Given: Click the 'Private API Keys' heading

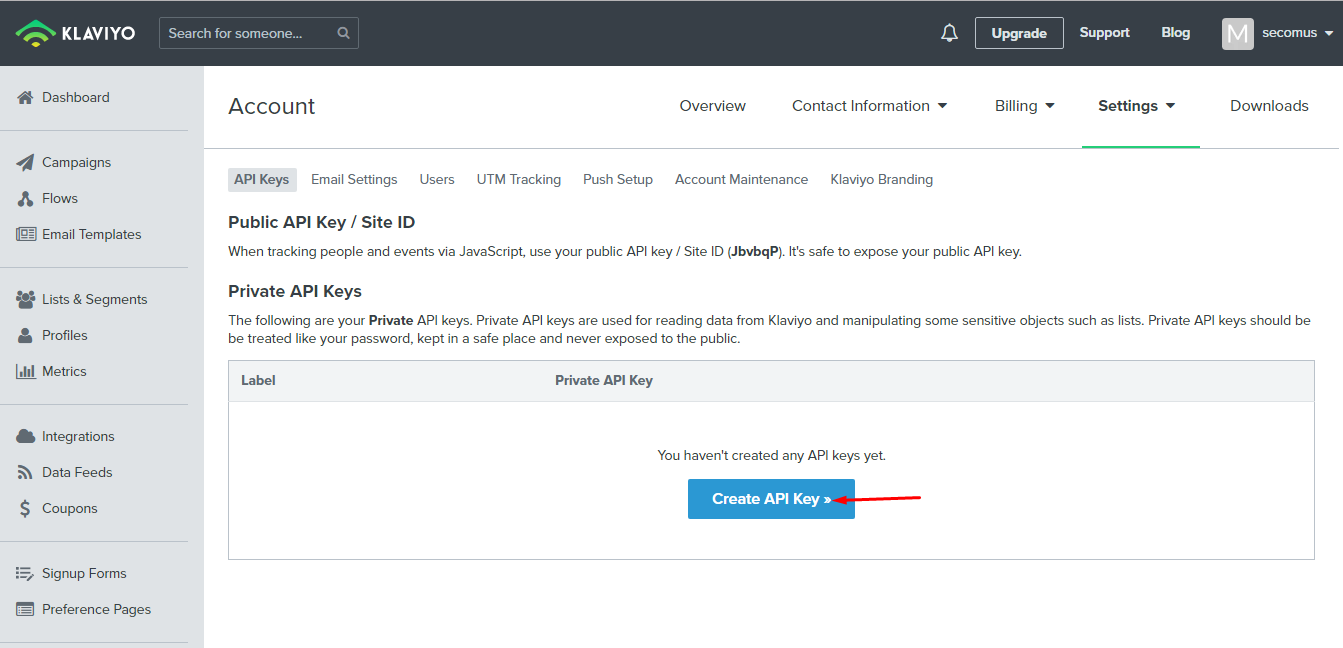Looking at the screenshot, I should pyautogui.click(x=295, y=291).
